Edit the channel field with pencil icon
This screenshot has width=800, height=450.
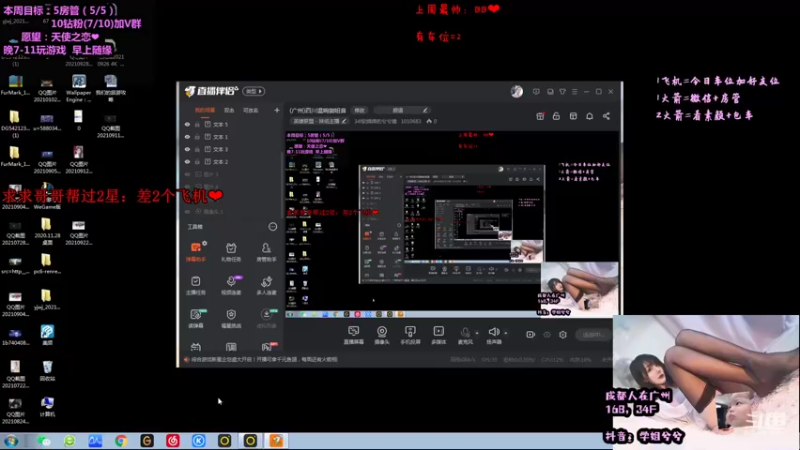point(402,110)
